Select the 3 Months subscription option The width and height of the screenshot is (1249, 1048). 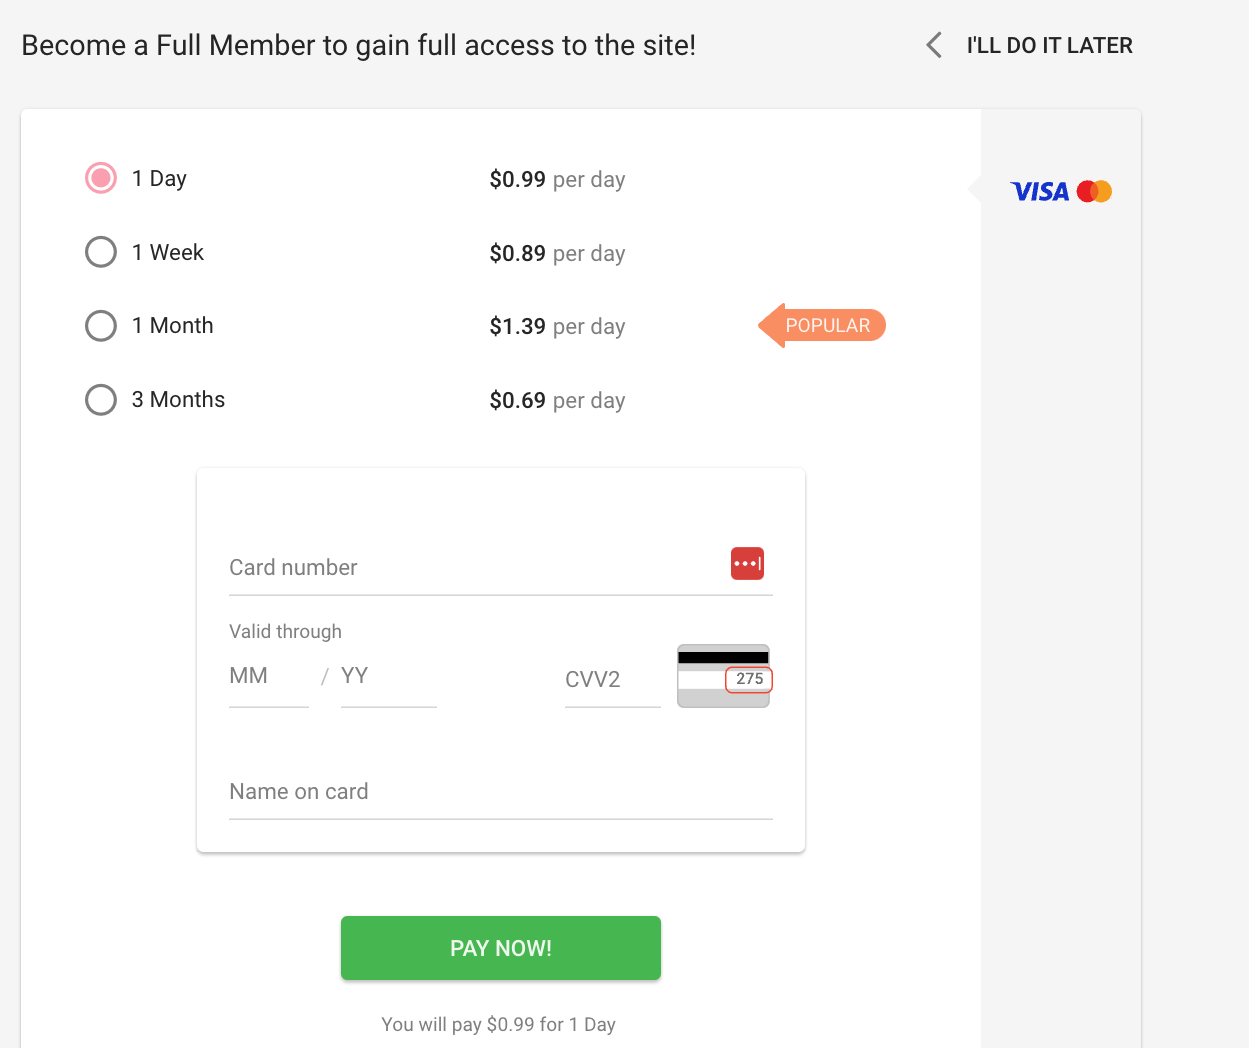pos(100,399)
